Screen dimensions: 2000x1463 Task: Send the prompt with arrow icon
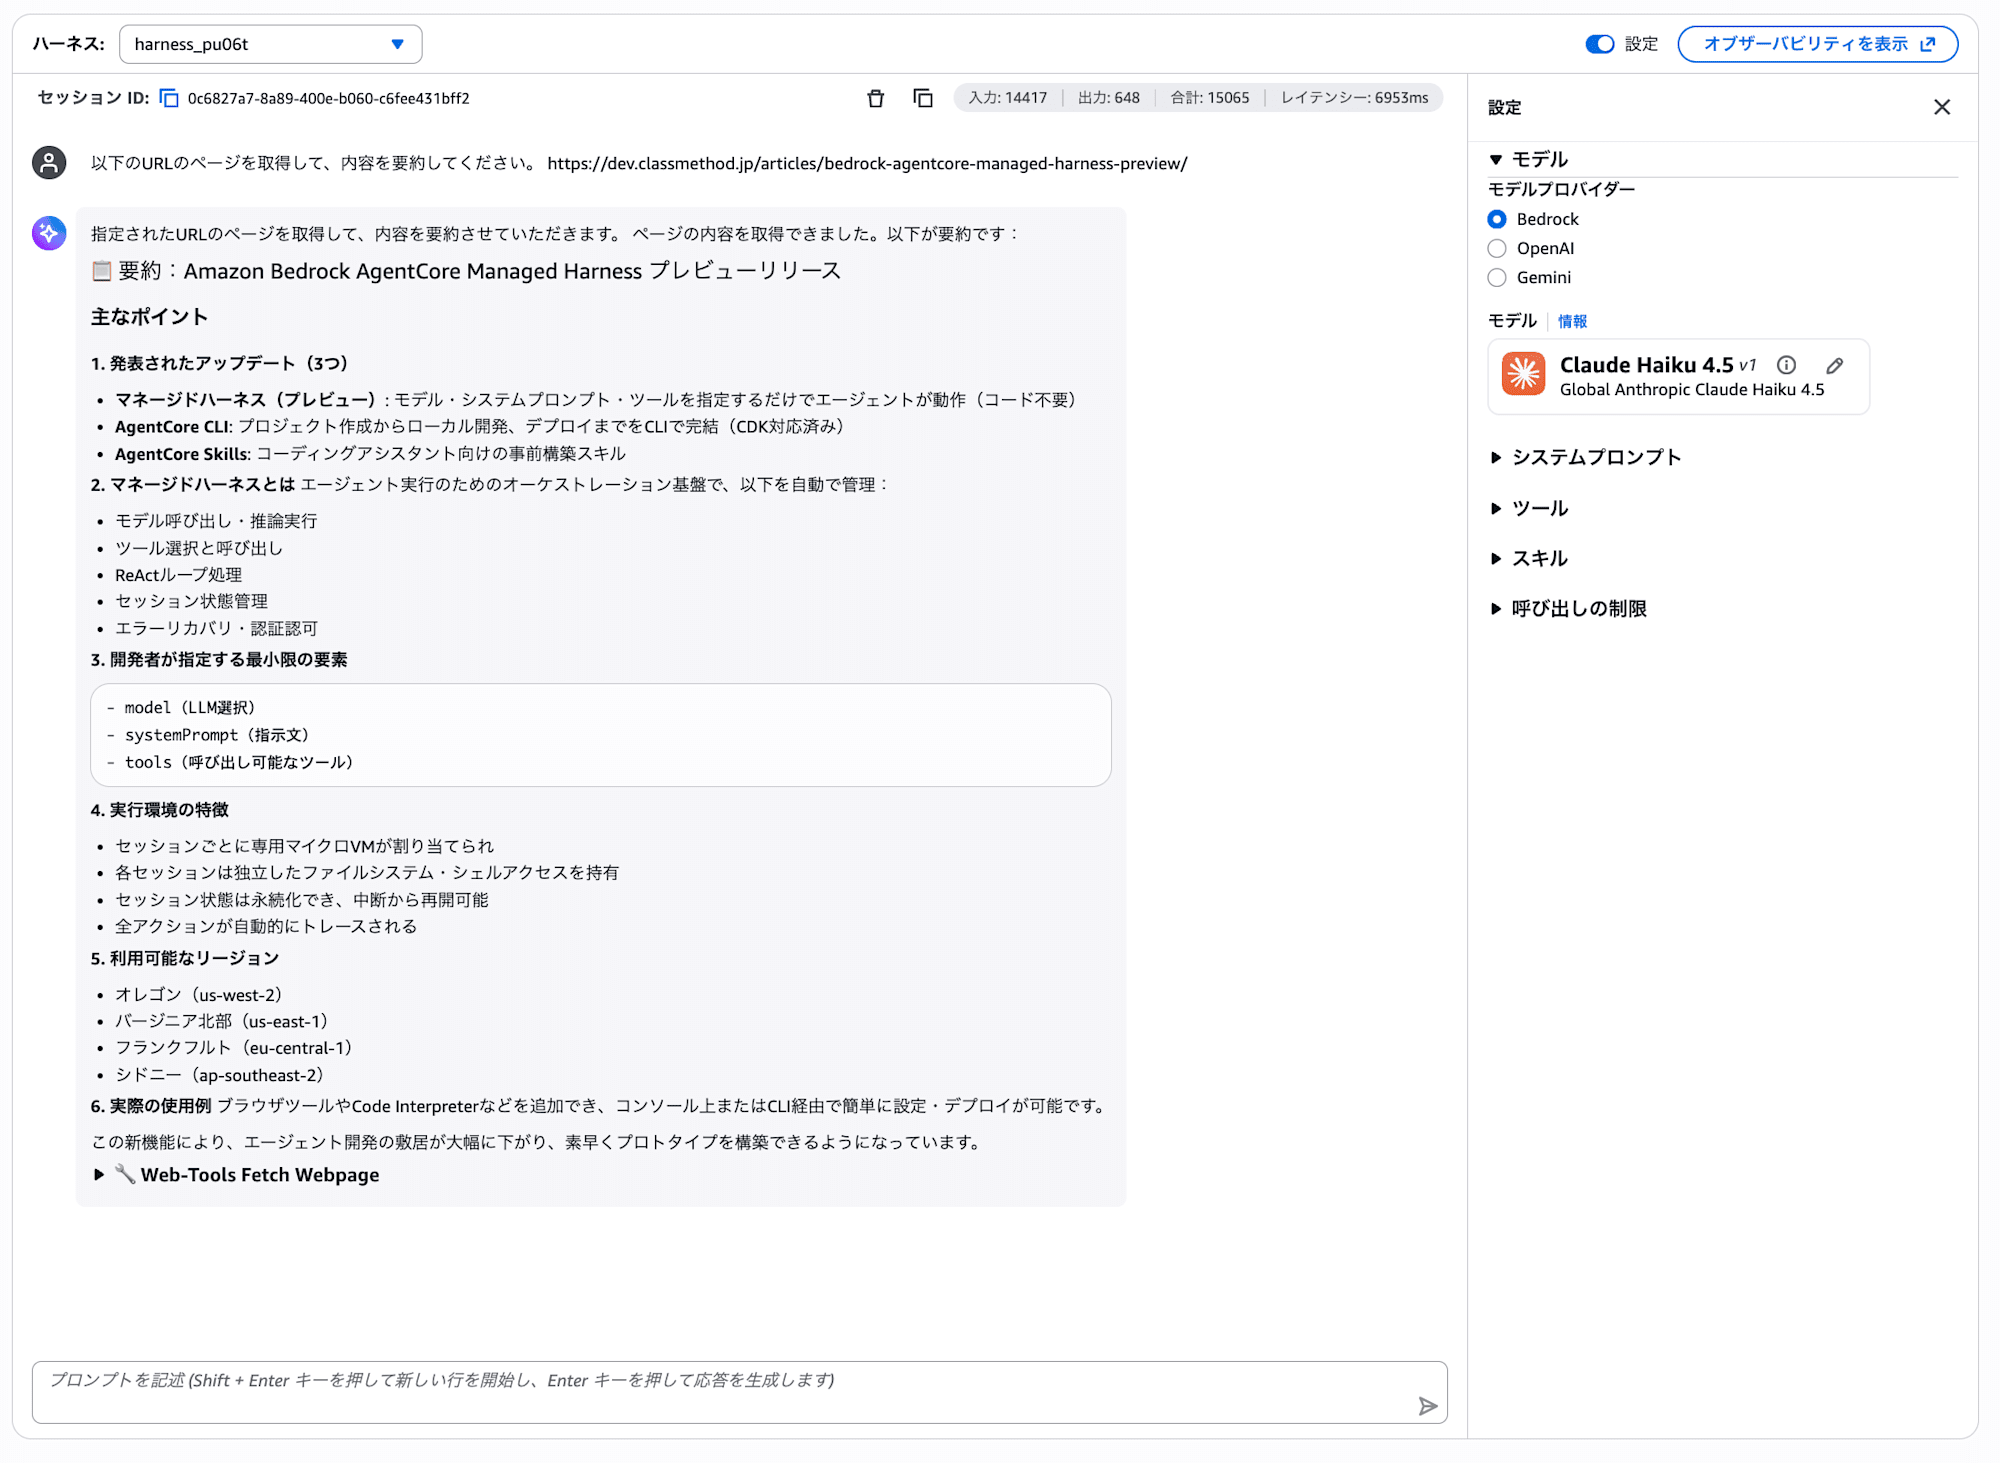1427,1406
